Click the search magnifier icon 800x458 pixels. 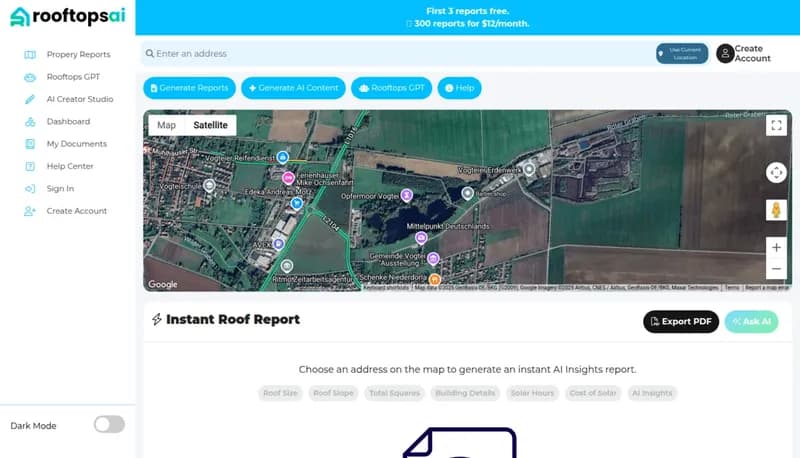tap(149, 54)
